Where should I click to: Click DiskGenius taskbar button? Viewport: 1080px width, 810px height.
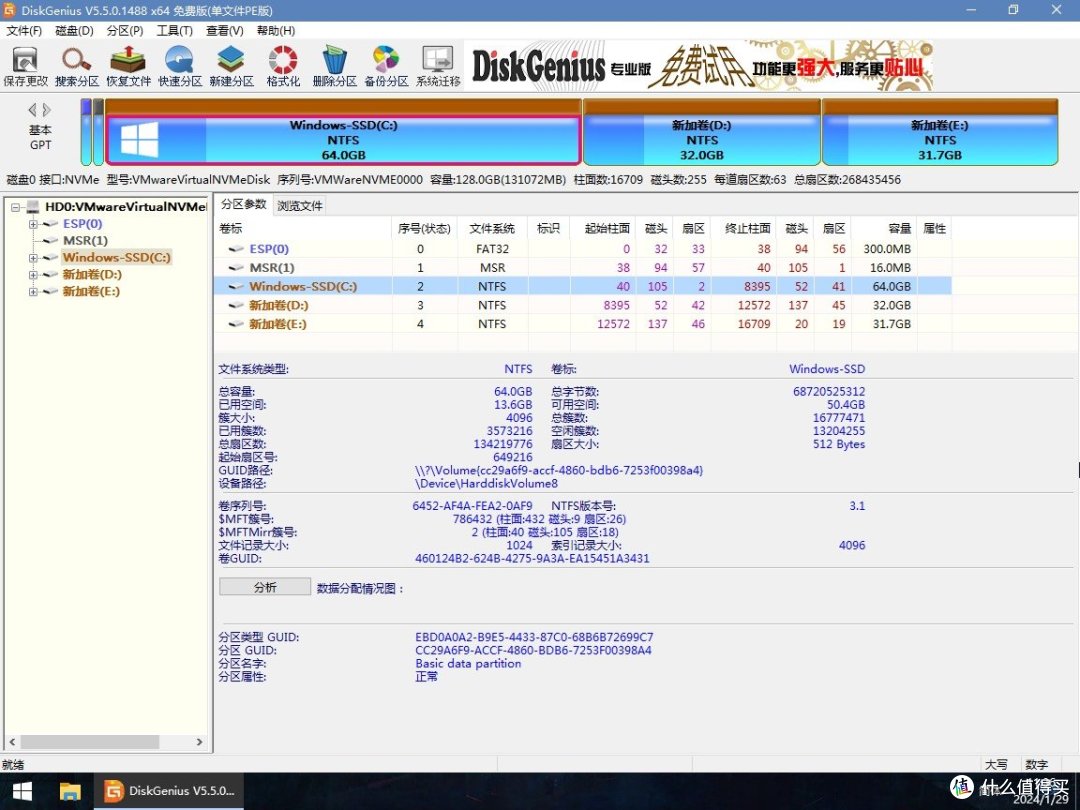(x=169, y=791)
